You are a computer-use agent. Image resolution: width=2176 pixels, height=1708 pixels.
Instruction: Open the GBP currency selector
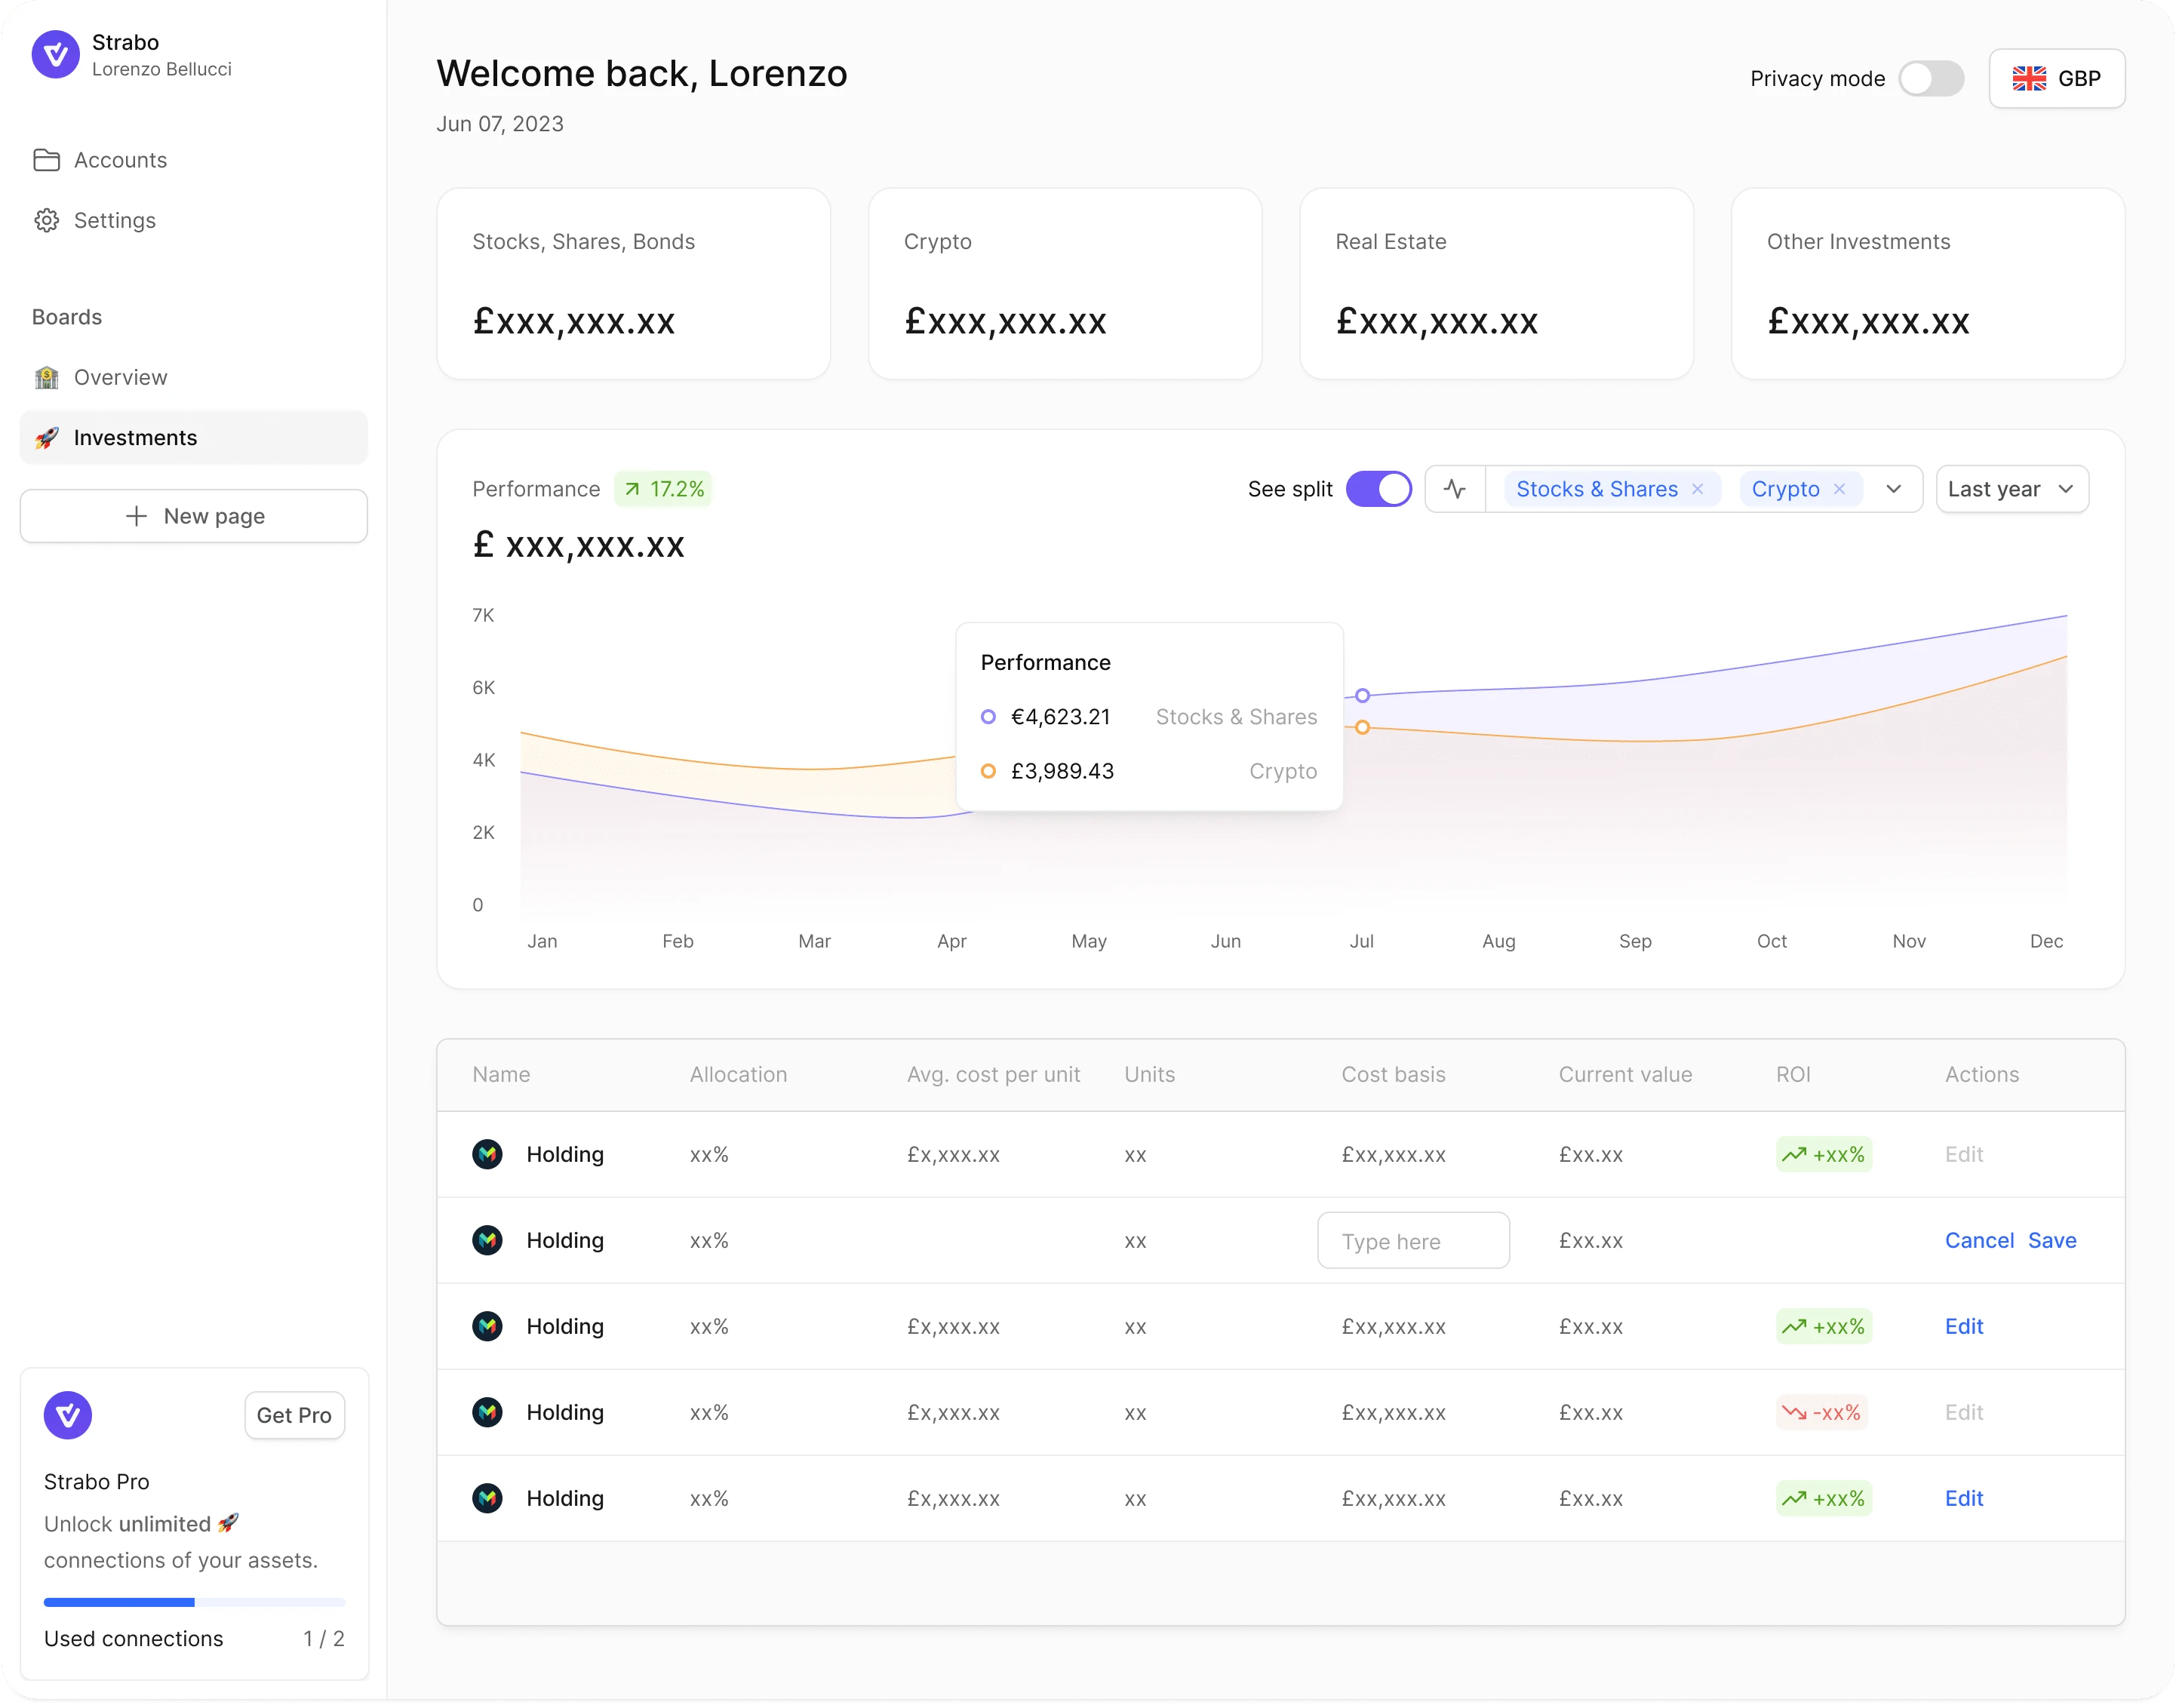(x=2056, y=79)
